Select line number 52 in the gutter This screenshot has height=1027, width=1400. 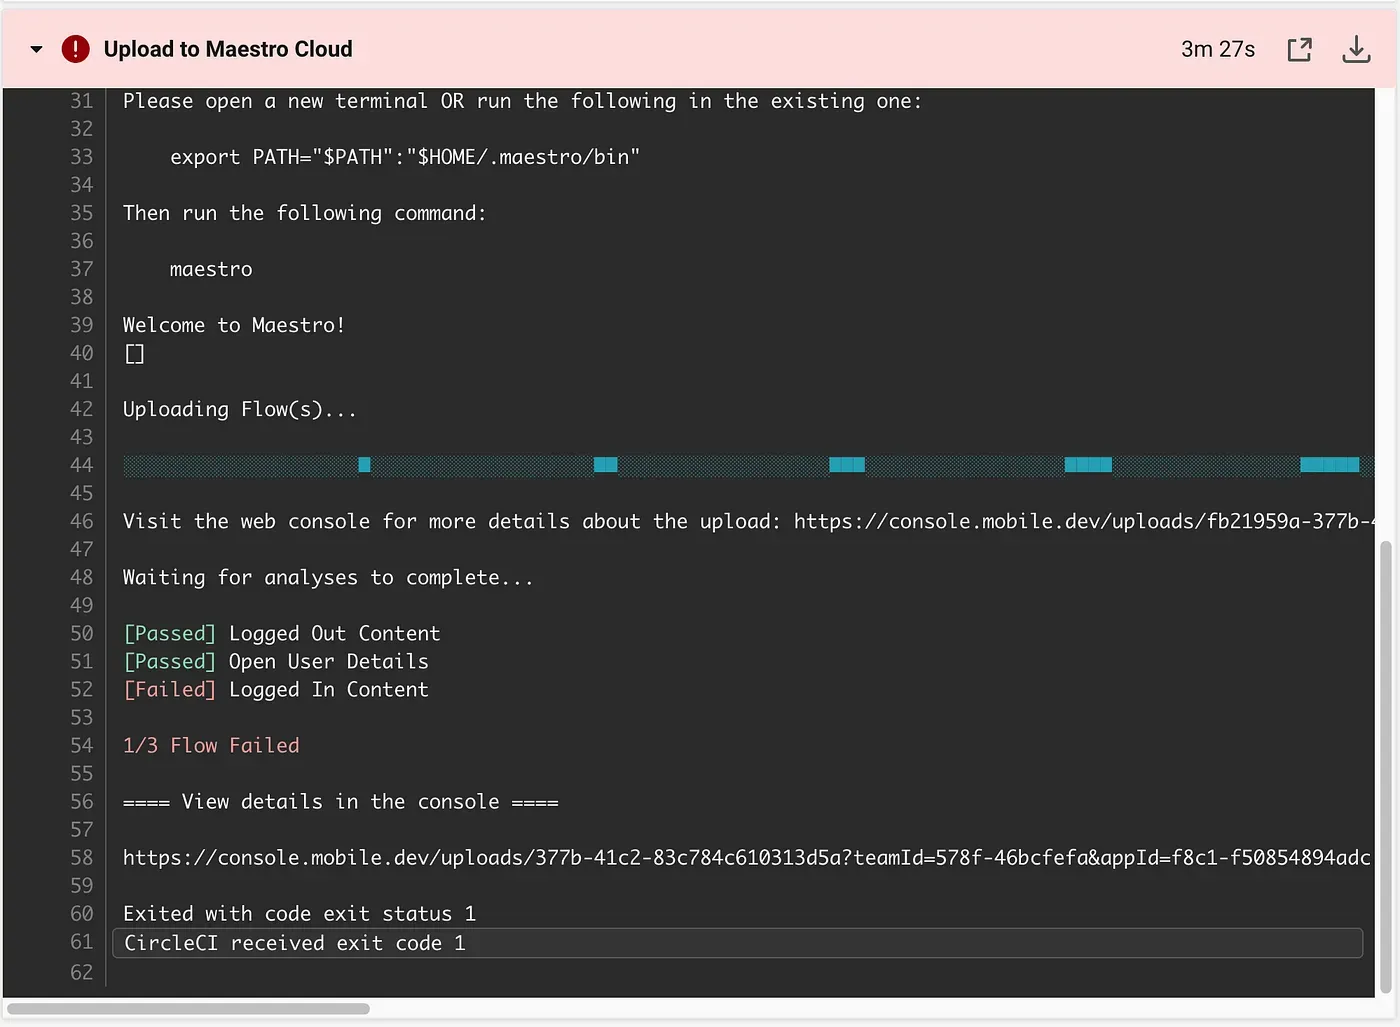[81, 690]
